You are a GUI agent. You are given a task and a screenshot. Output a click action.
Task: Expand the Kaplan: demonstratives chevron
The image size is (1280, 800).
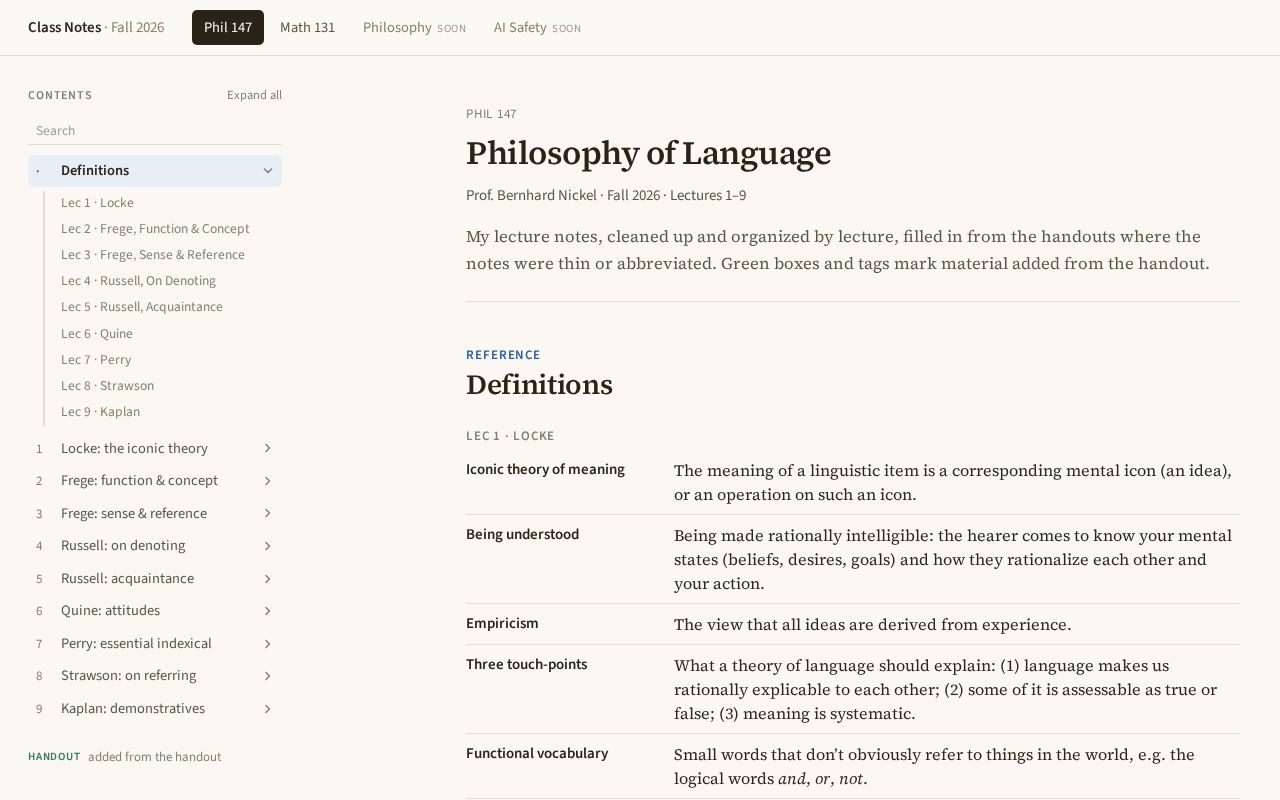pos(268,708)
